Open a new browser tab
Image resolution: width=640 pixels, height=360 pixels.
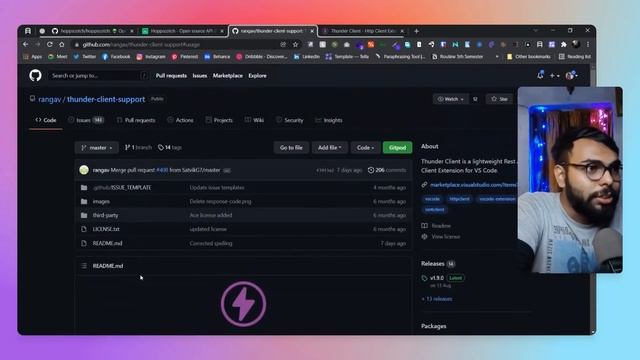pos(416,31)
